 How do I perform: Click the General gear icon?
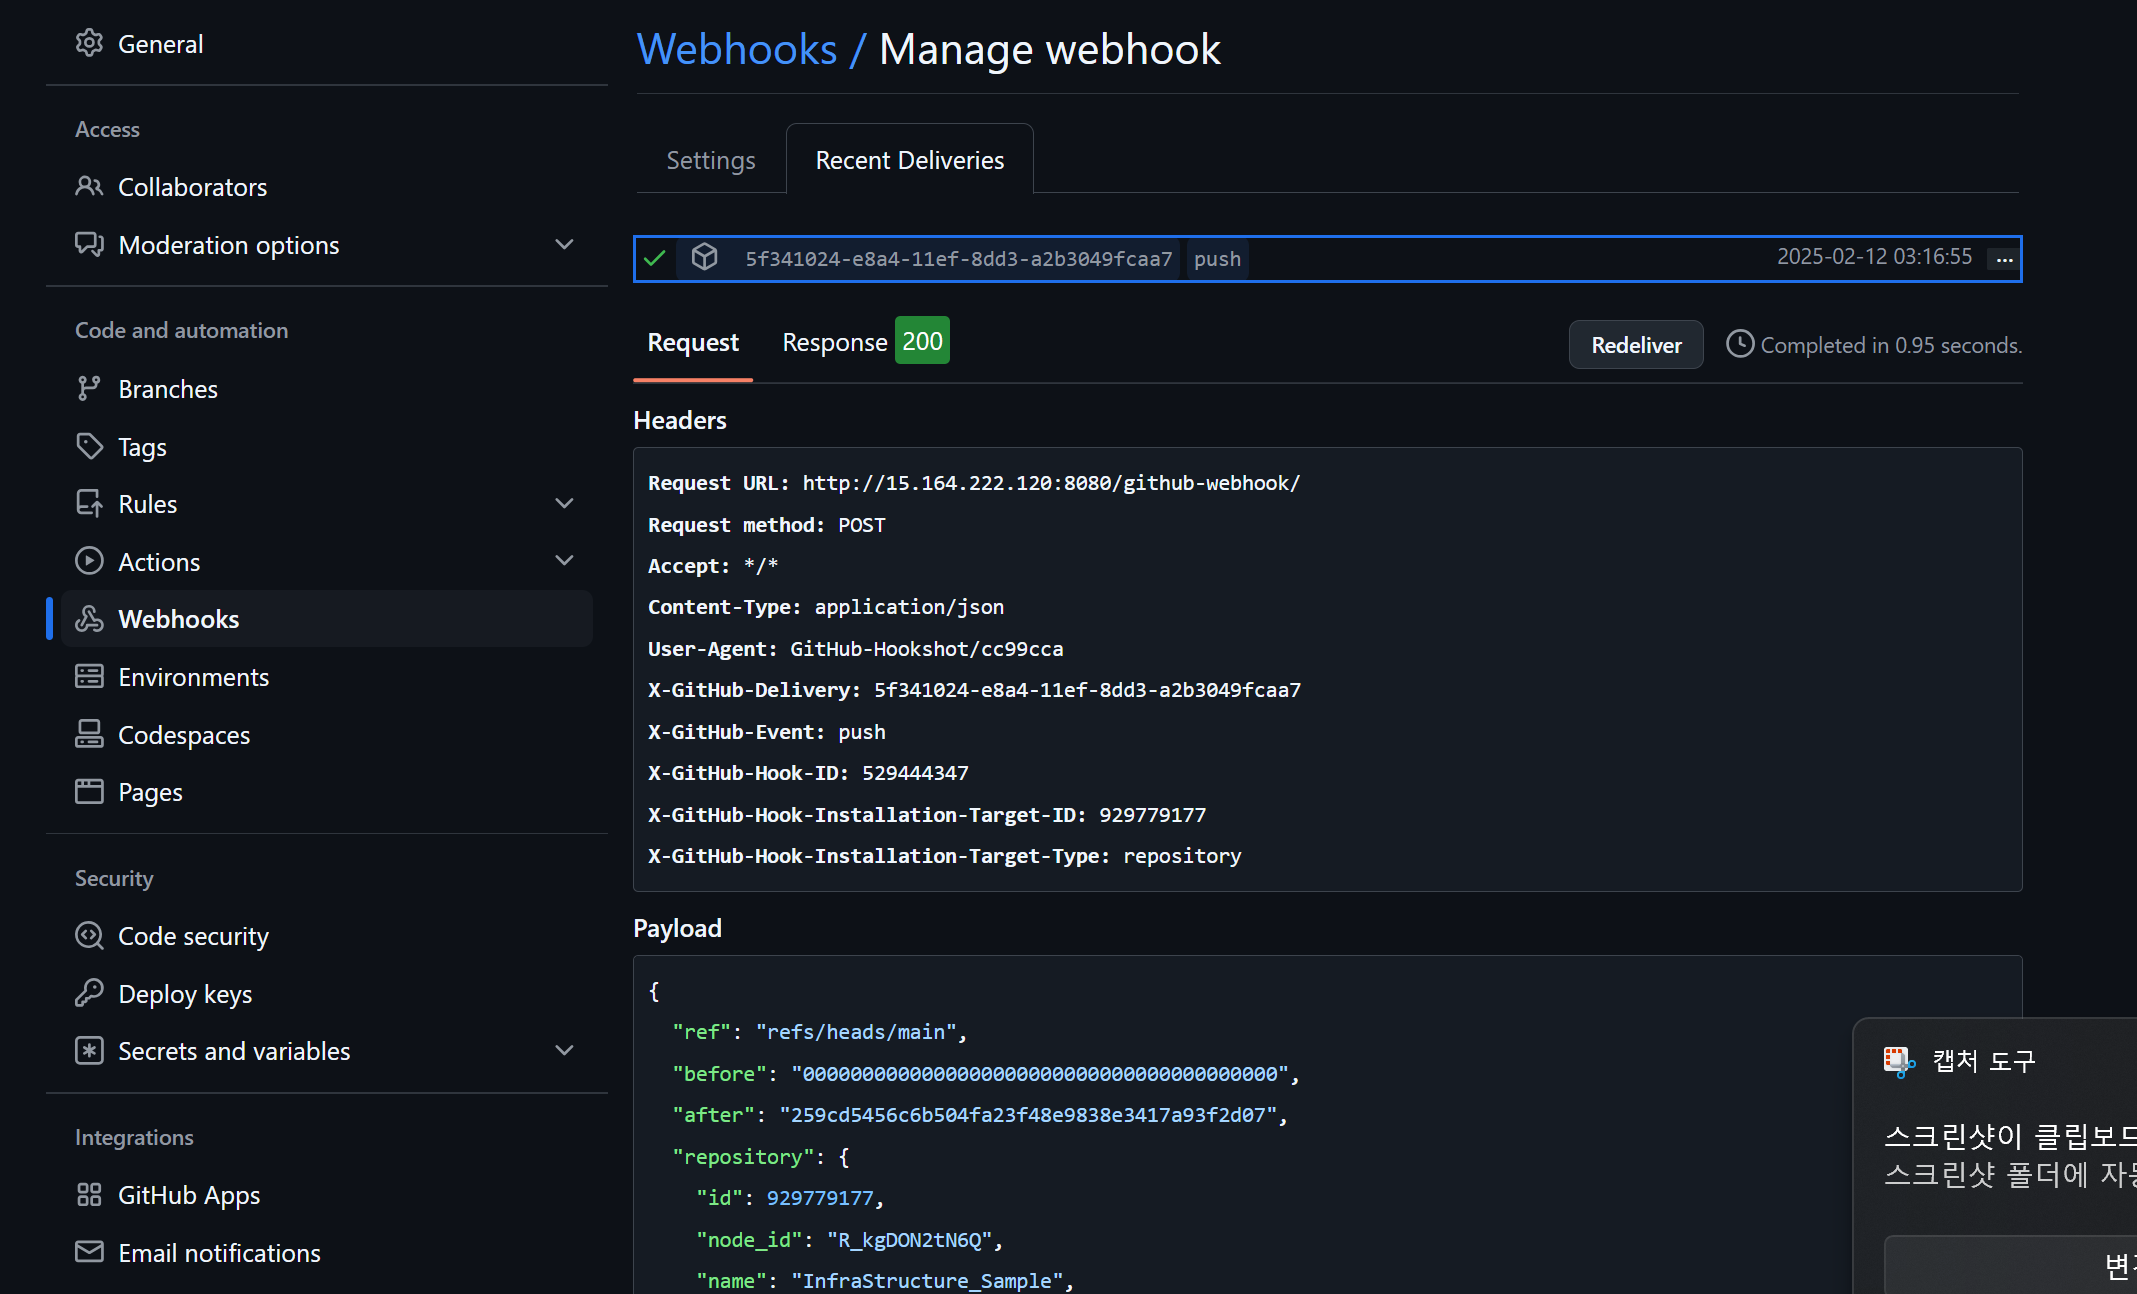coord(89,43)
